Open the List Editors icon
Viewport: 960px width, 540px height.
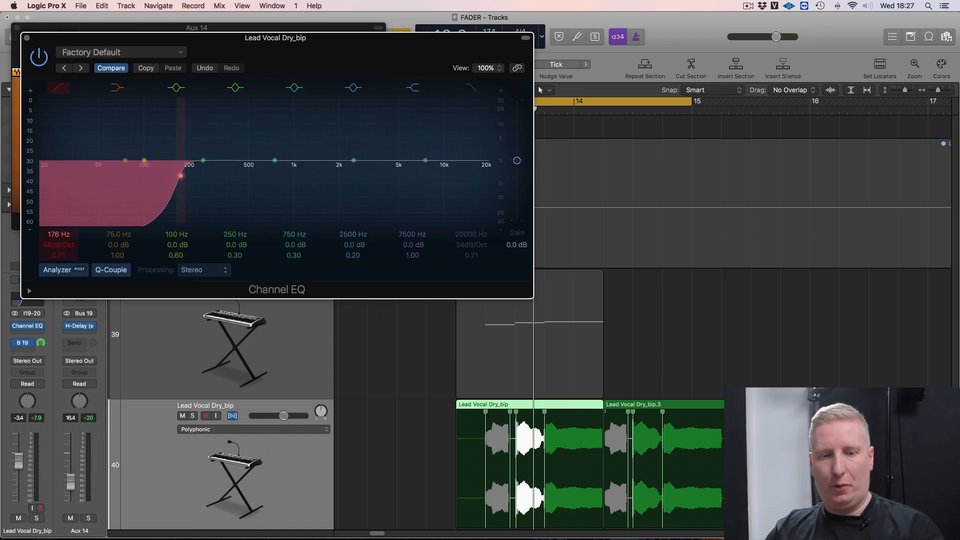(892, 37)
